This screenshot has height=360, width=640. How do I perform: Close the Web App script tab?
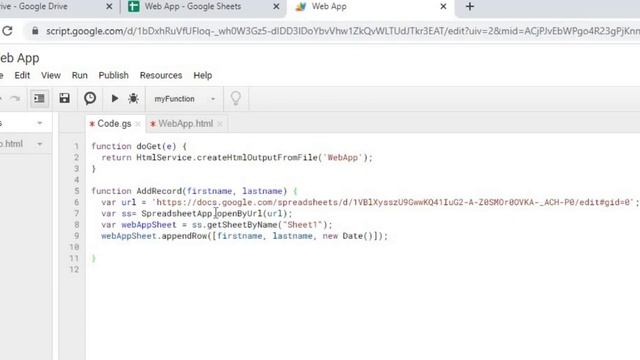[x=443, y=7]
